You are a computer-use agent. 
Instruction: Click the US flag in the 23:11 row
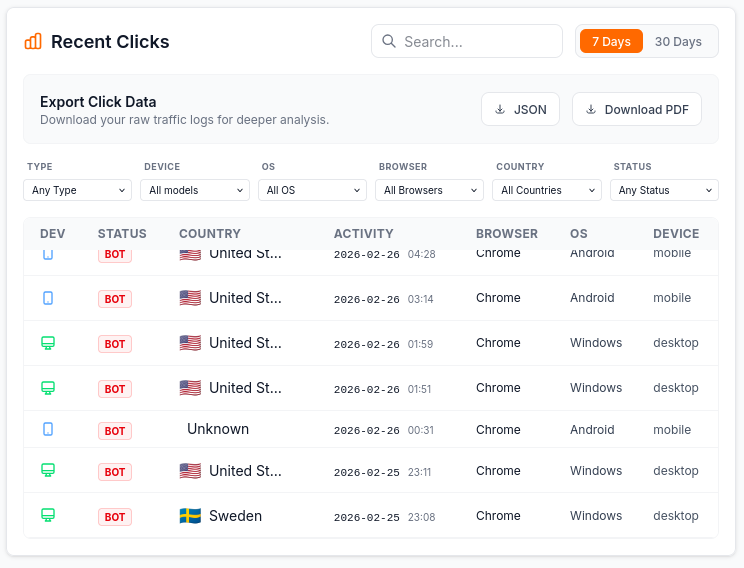coord(190,471)
